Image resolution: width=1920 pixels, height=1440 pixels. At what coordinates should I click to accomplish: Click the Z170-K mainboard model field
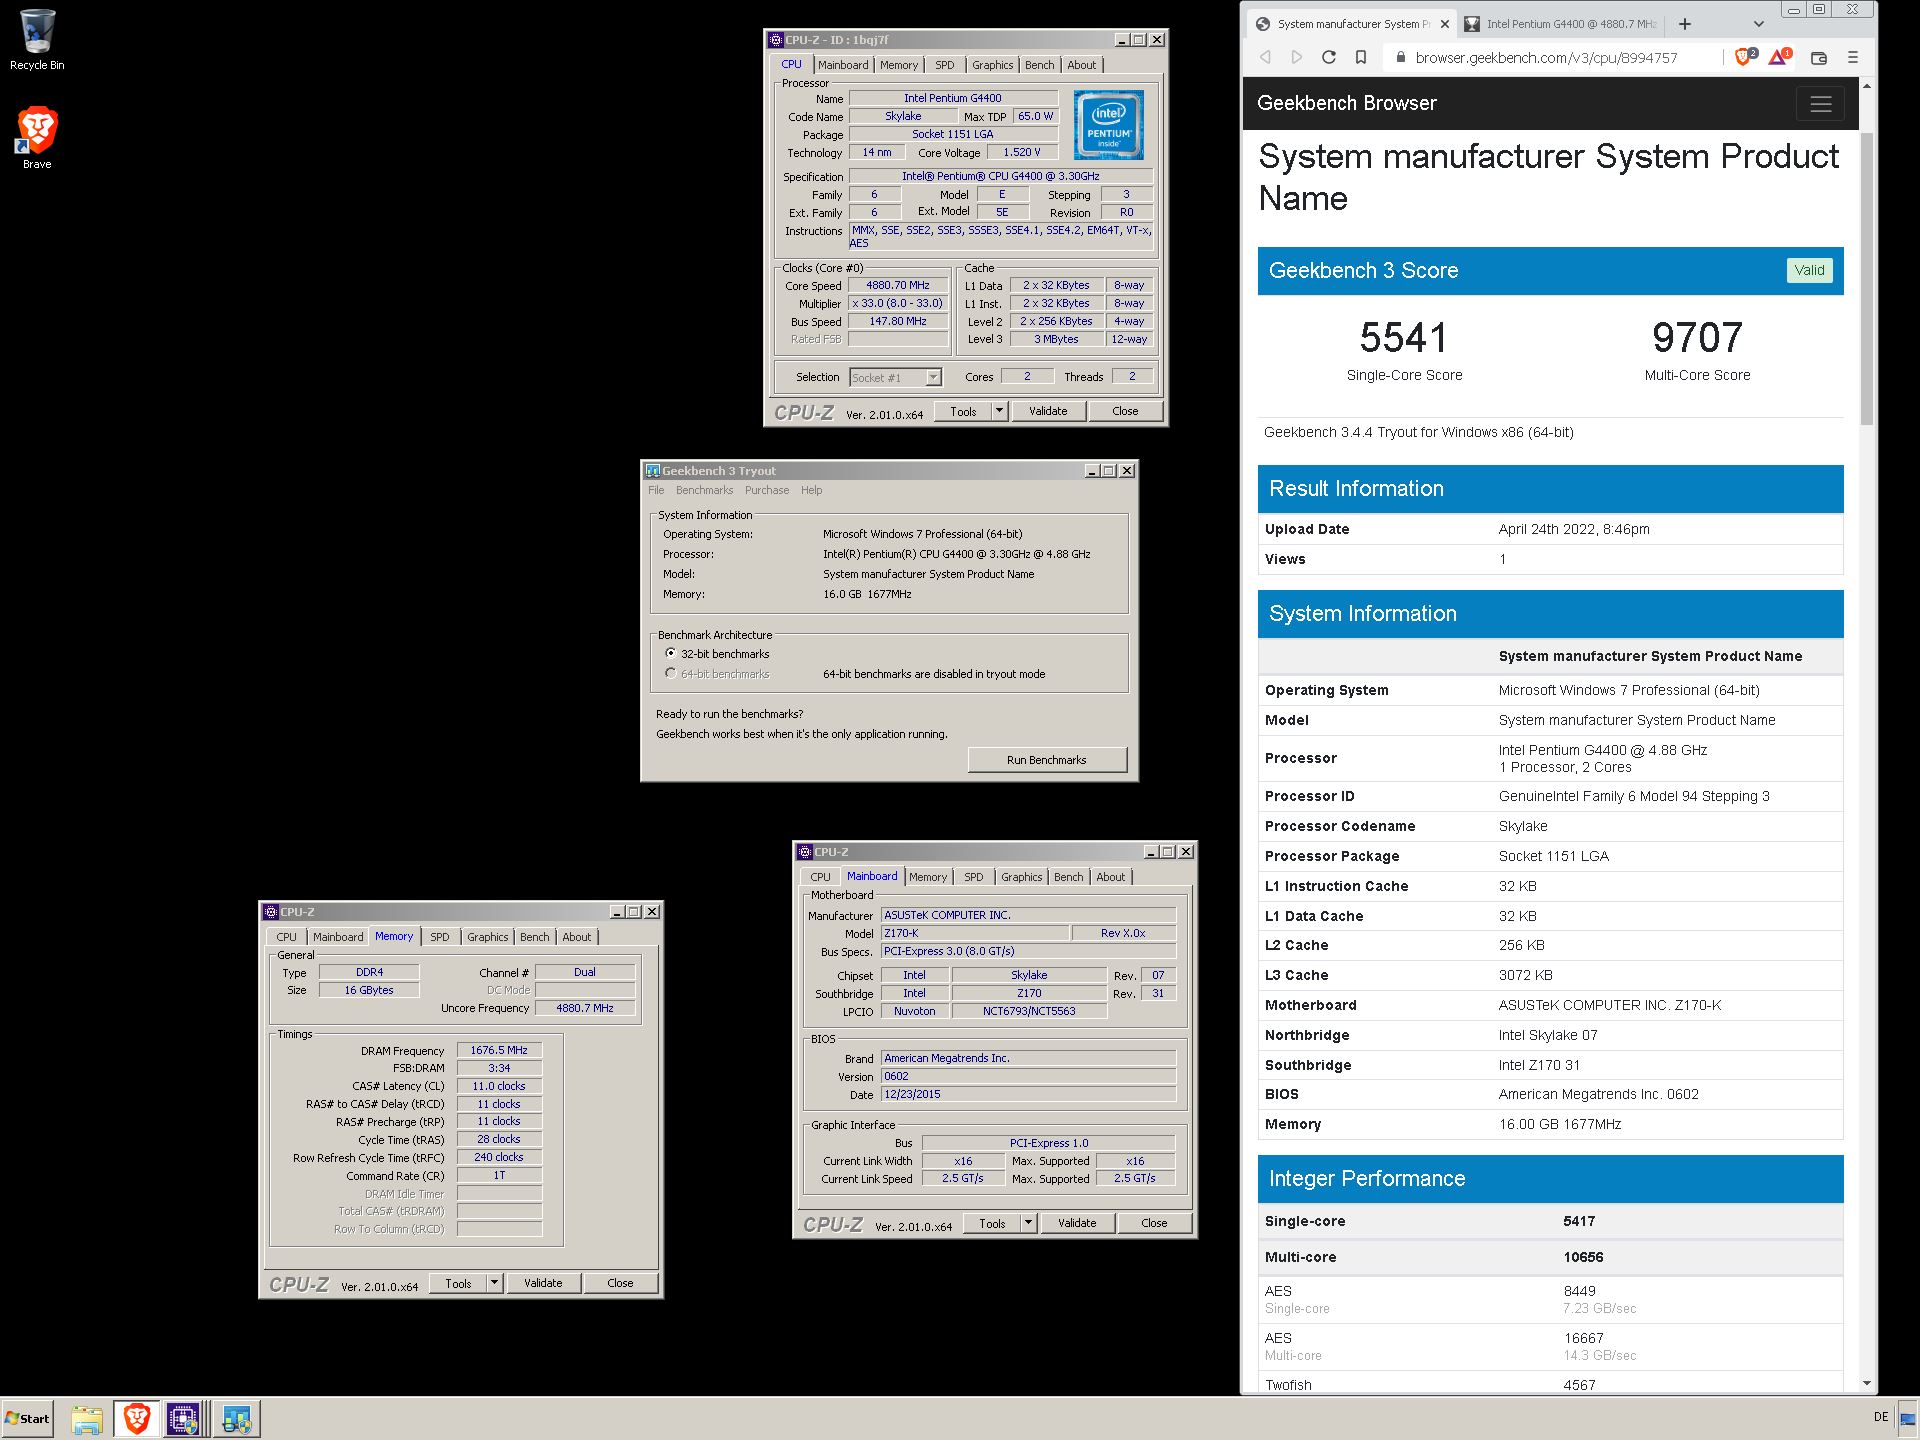974,933
